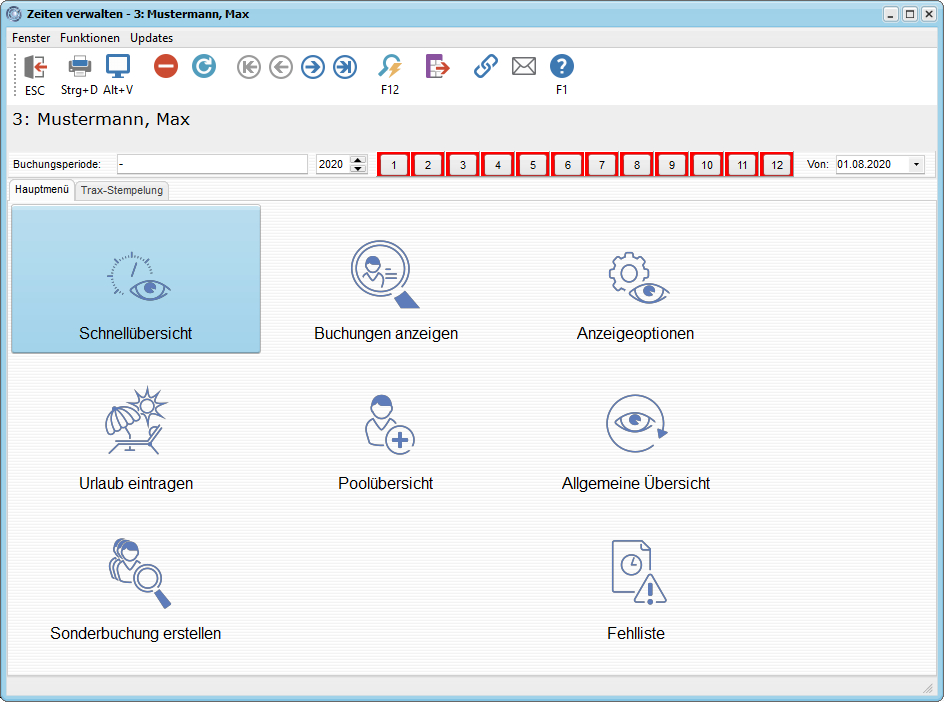Open the Fenster menu
Viewport: 944px width, 702px height.
(x=31, y=38)
